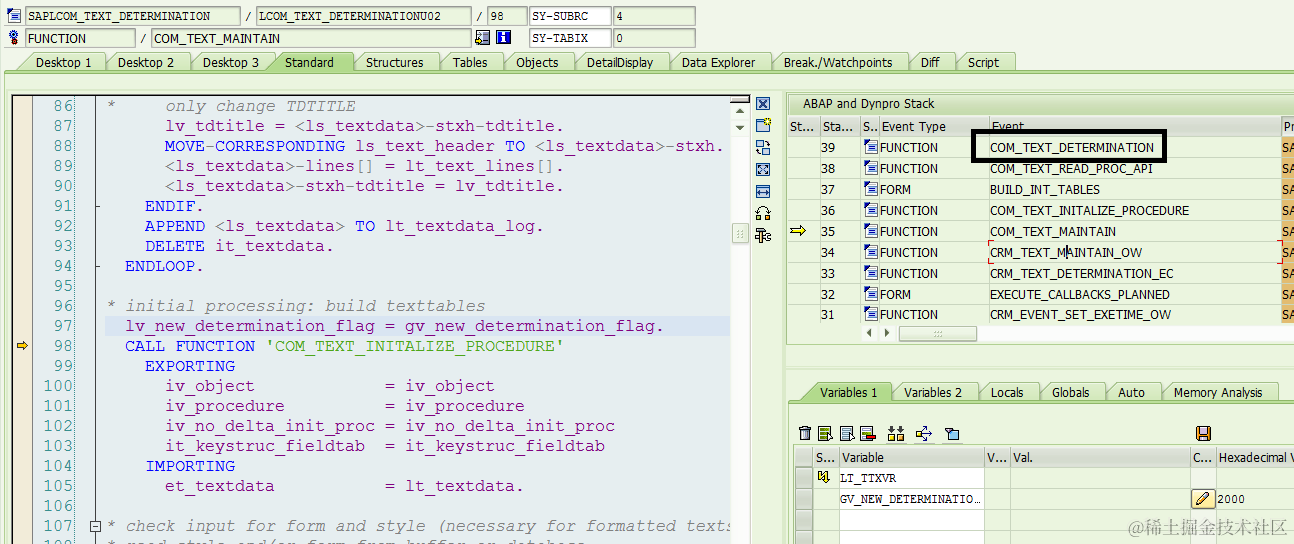This screenshot has height=544, width=1294.
Task: Click the SAPLCOM_TEXT_DETERMINATION program field
Action: coord(132,16)
